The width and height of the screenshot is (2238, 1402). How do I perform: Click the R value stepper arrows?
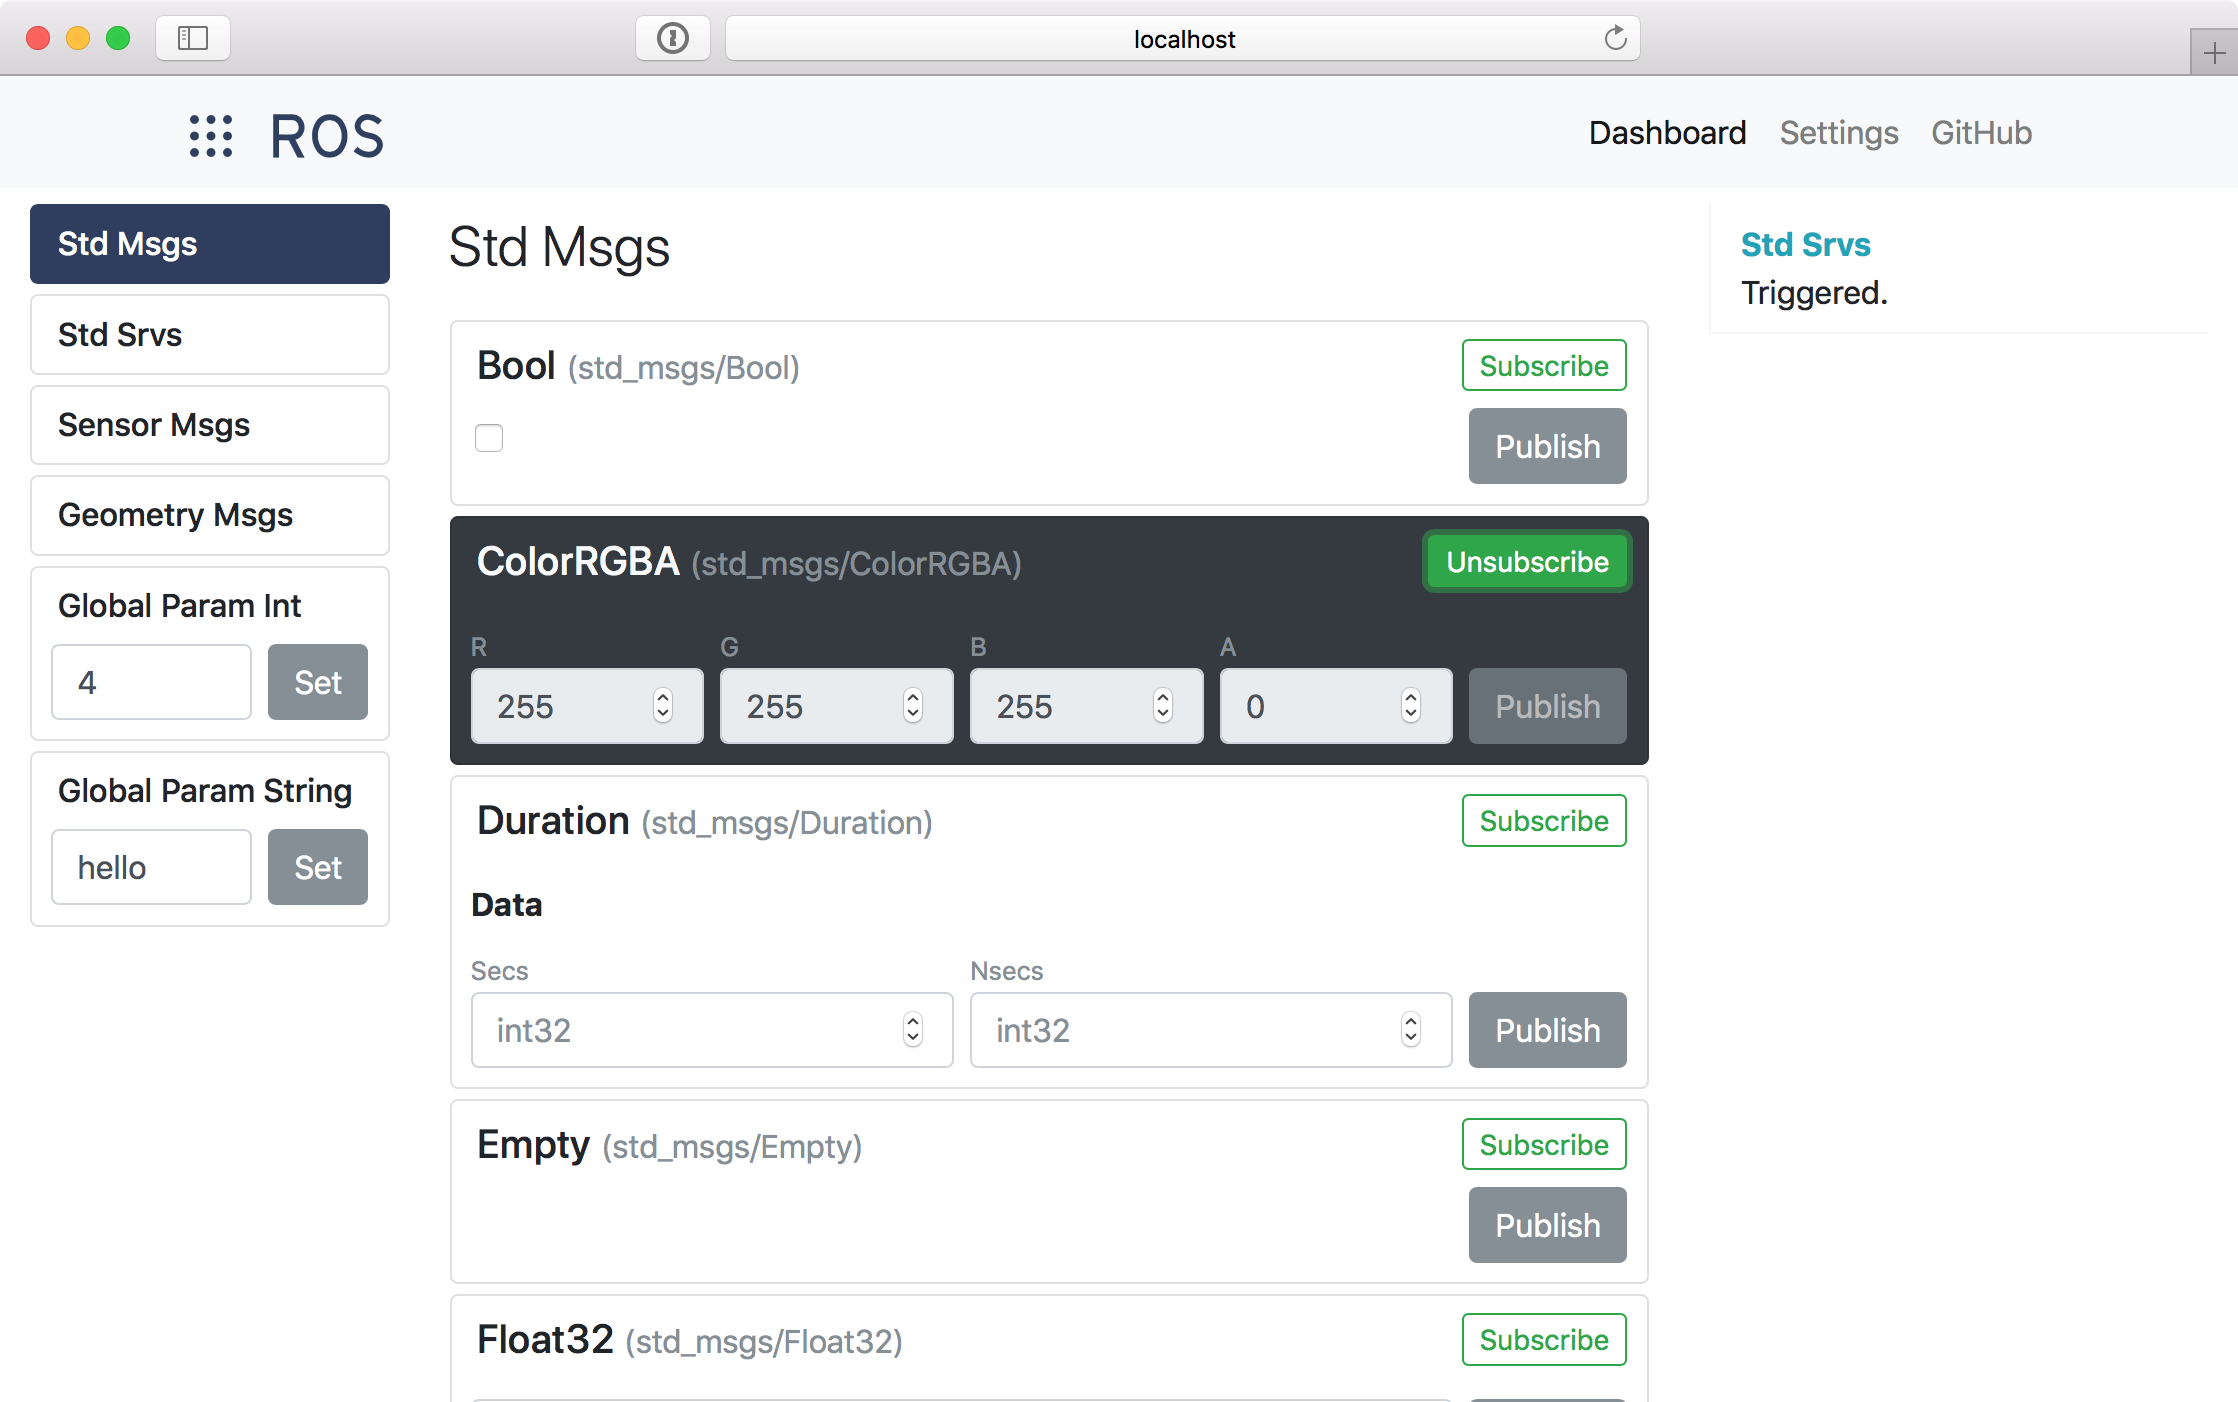[x=663, y=706]
